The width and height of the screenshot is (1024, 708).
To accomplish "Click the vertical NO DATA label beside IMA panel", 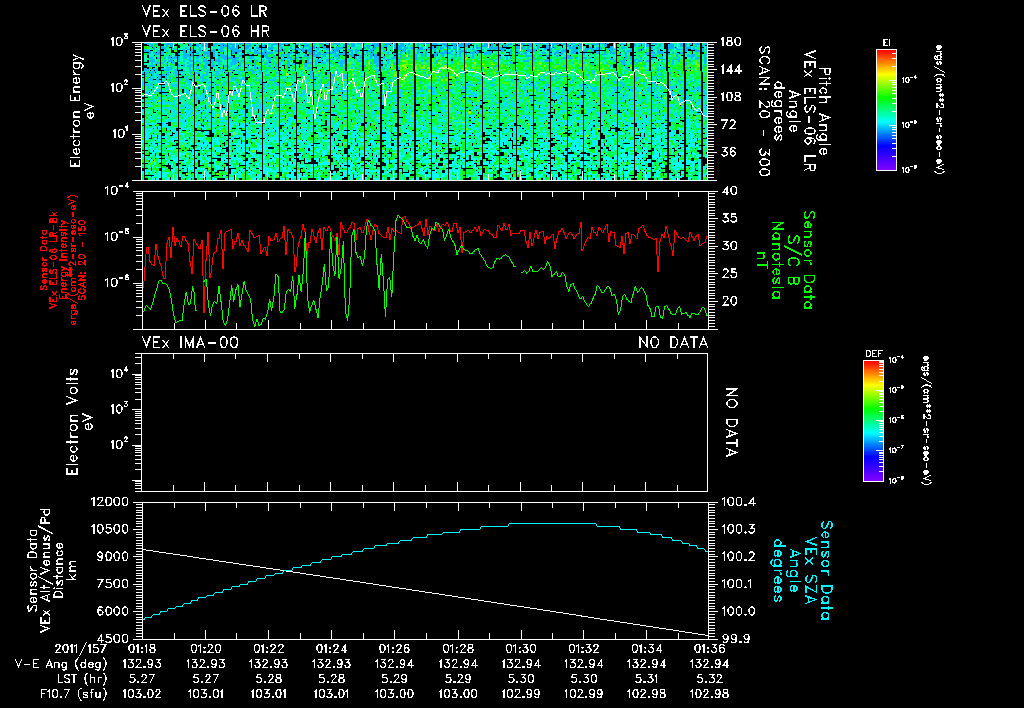I will click(x=731, y=422).
